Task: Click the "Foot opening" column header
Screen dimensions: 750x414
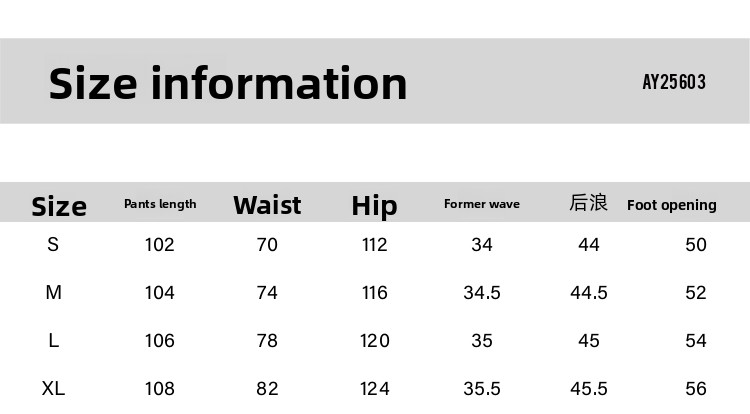Action: pos(672,205)
